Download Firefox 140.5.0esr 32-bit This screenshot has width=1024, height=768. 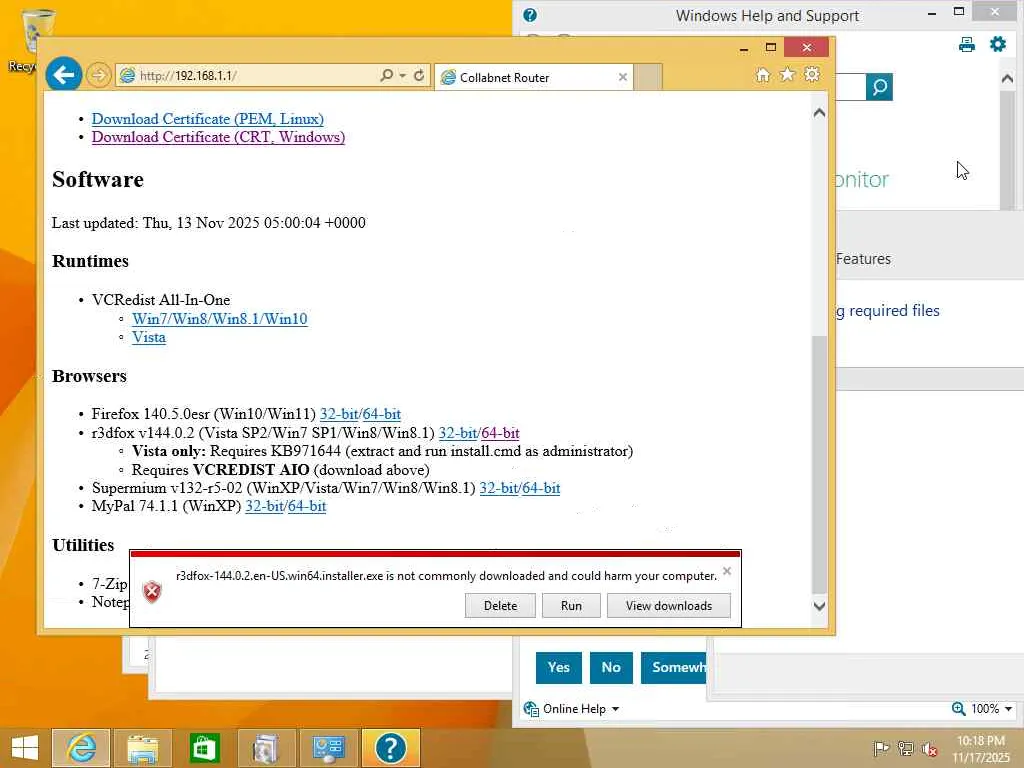point(339,414)
